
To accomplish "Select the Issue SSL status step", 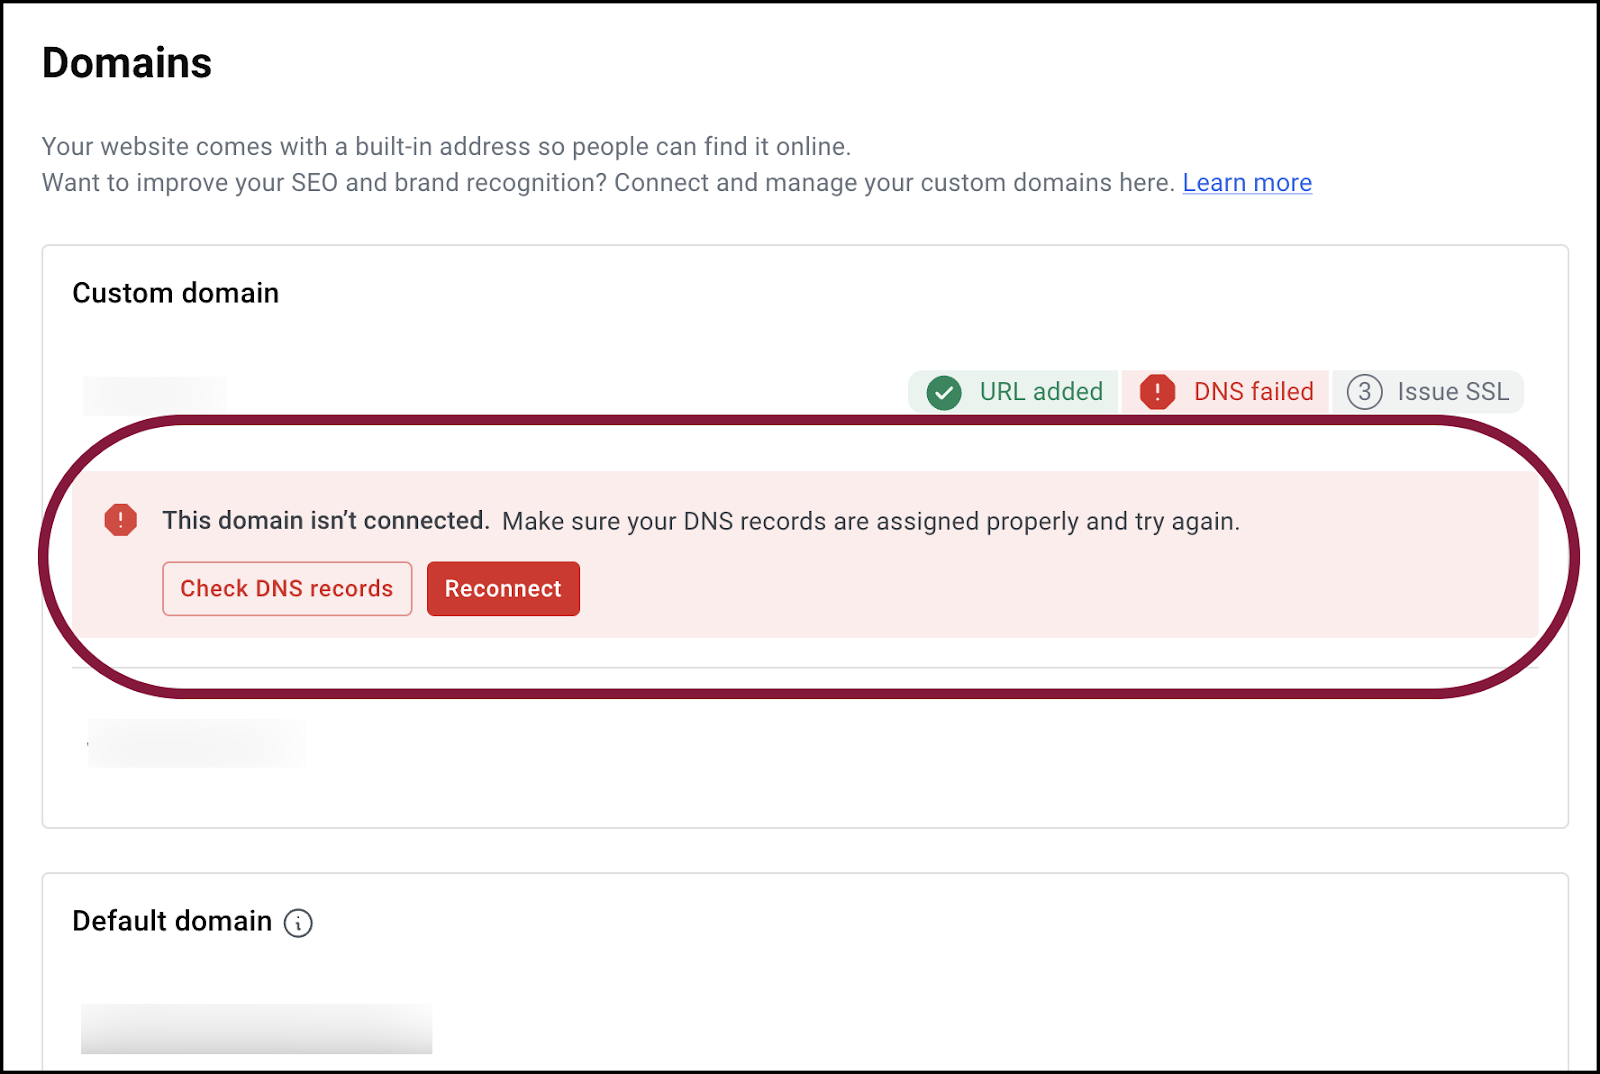I will pos(1428,392).
